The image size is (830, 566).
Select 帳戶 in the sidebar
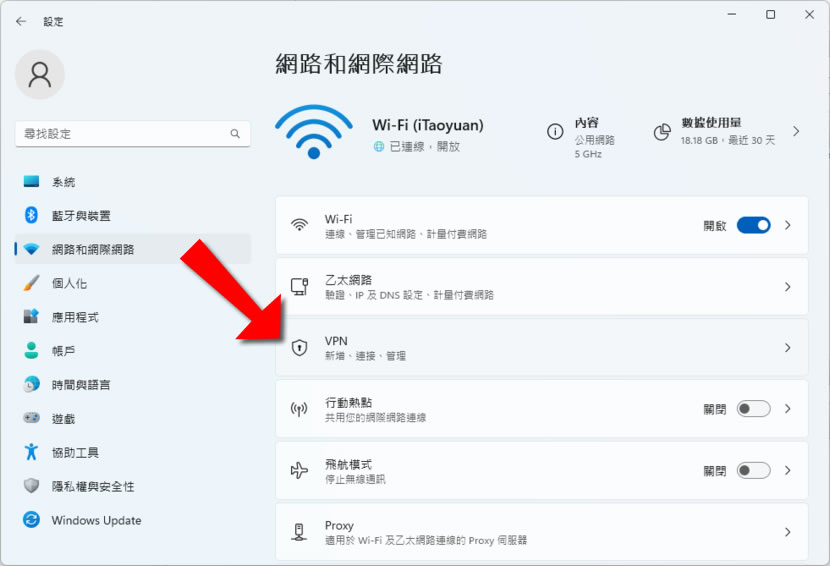[x=132, y=351]
